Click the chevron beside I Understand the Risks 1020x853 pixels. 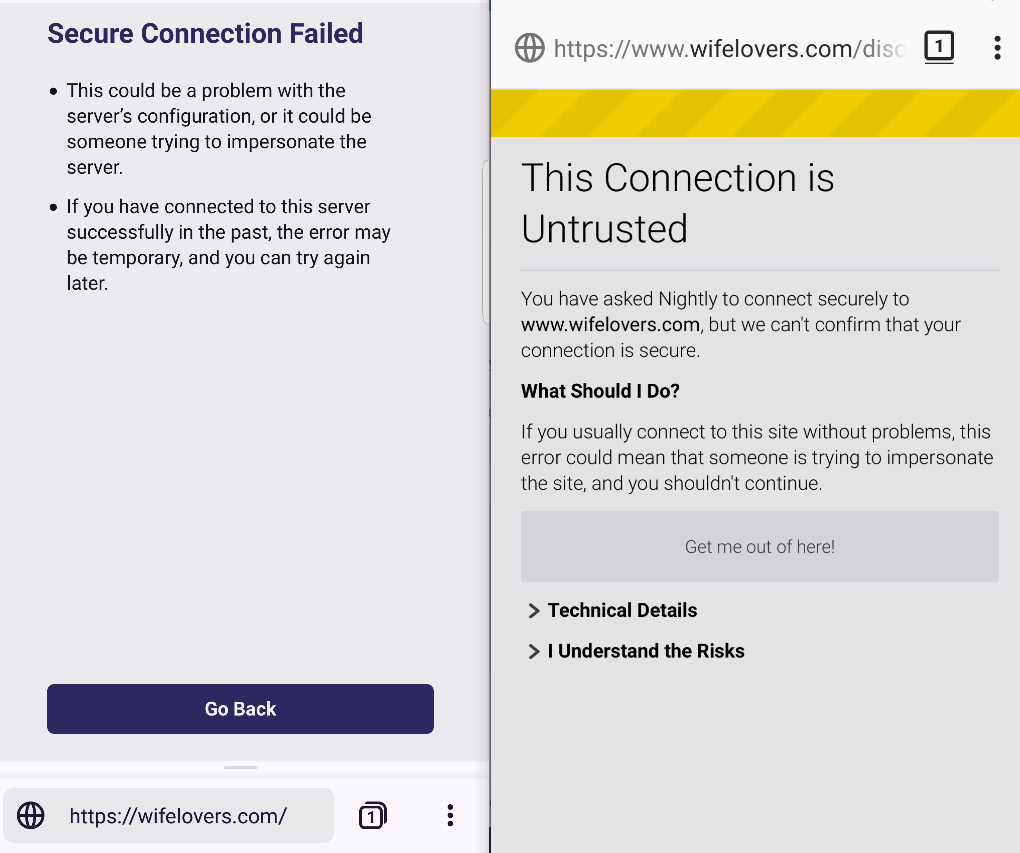[x=533, y=651]
